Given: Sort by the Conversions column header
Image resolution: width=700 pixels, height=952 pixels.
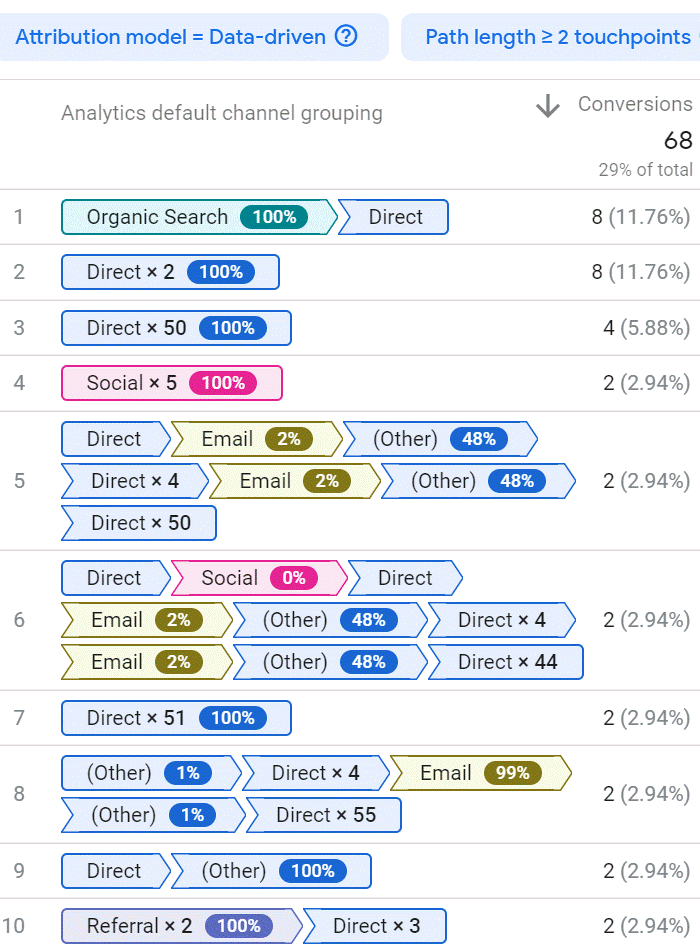Looking at the screenshot, I should 634,104.
